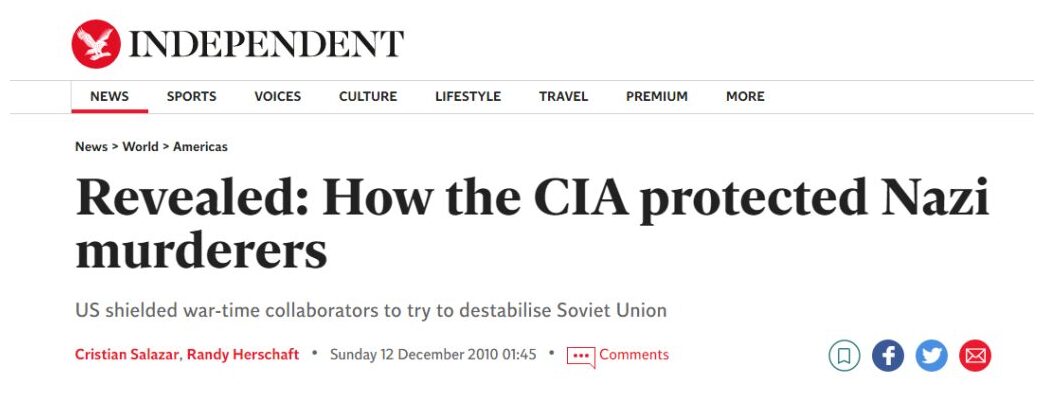Email the article using envelope icon

point(975,355)
